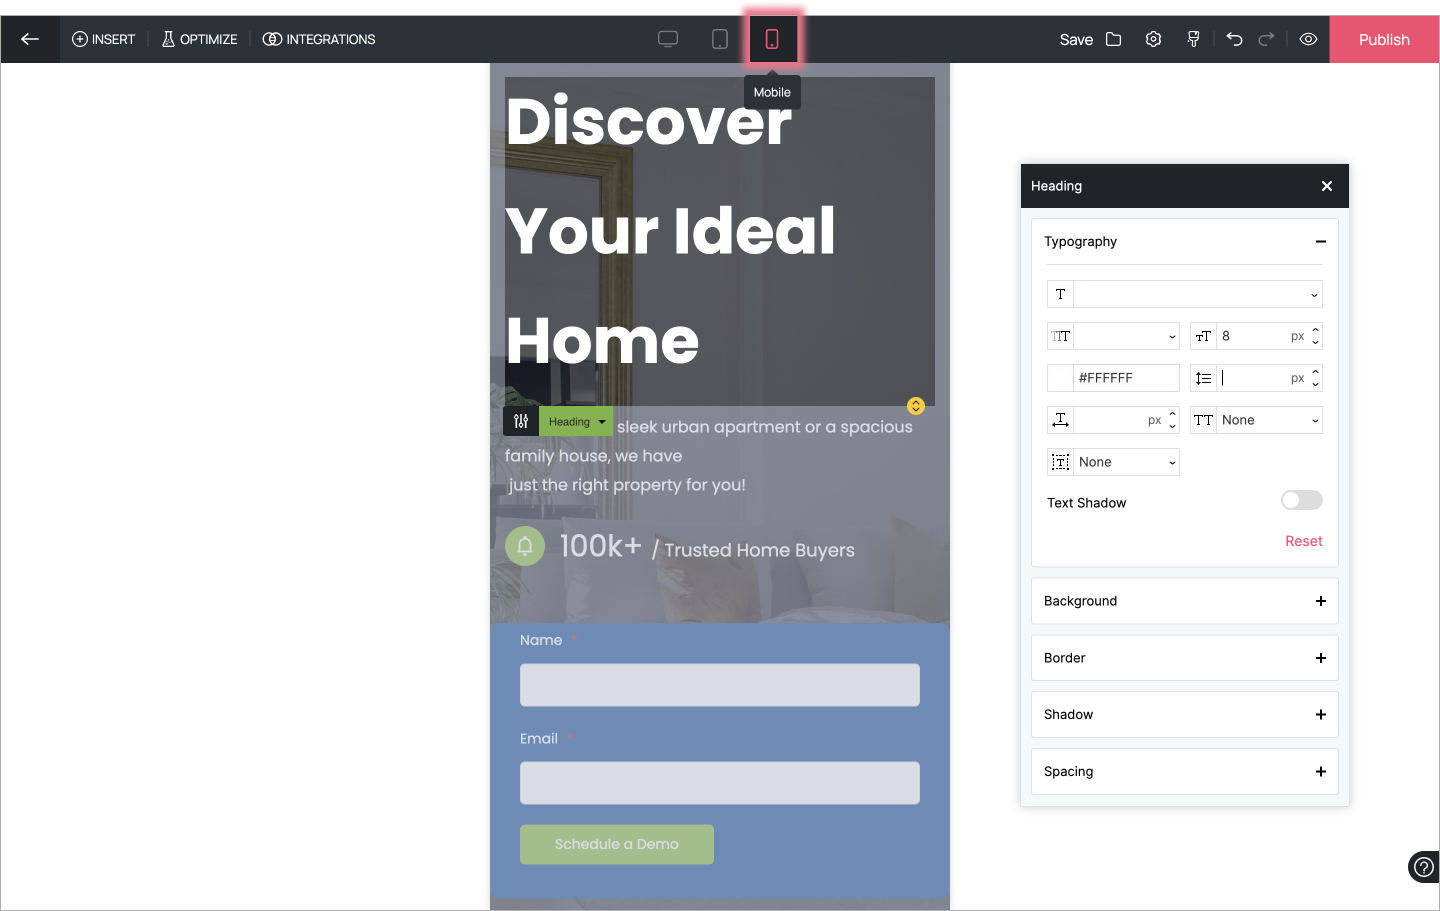Click the green bell icon

tap(525, 546)
